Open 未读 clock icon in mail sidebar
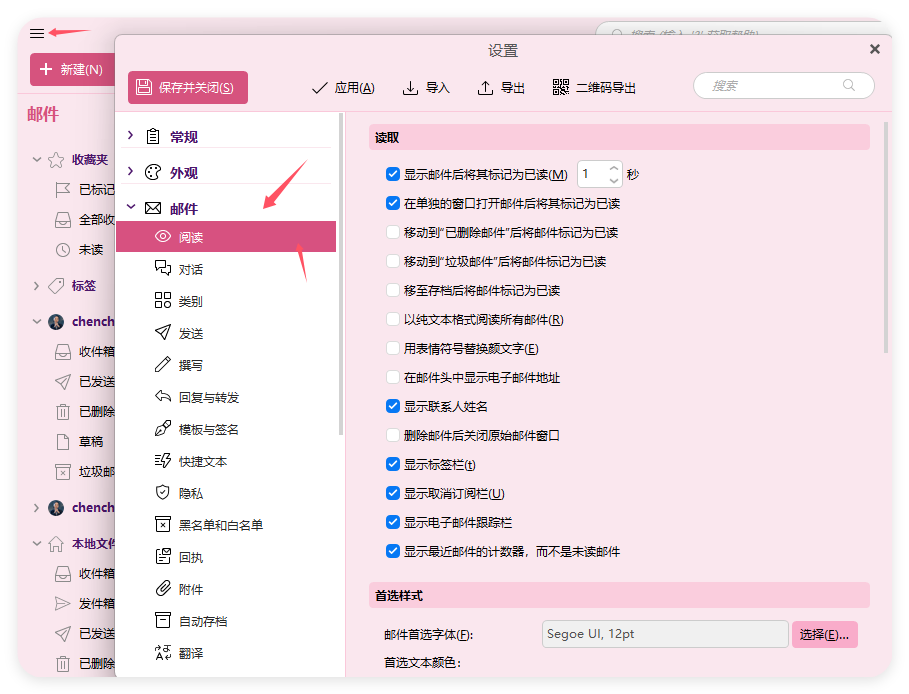This screenshot has width=909, height=694. 63,250
